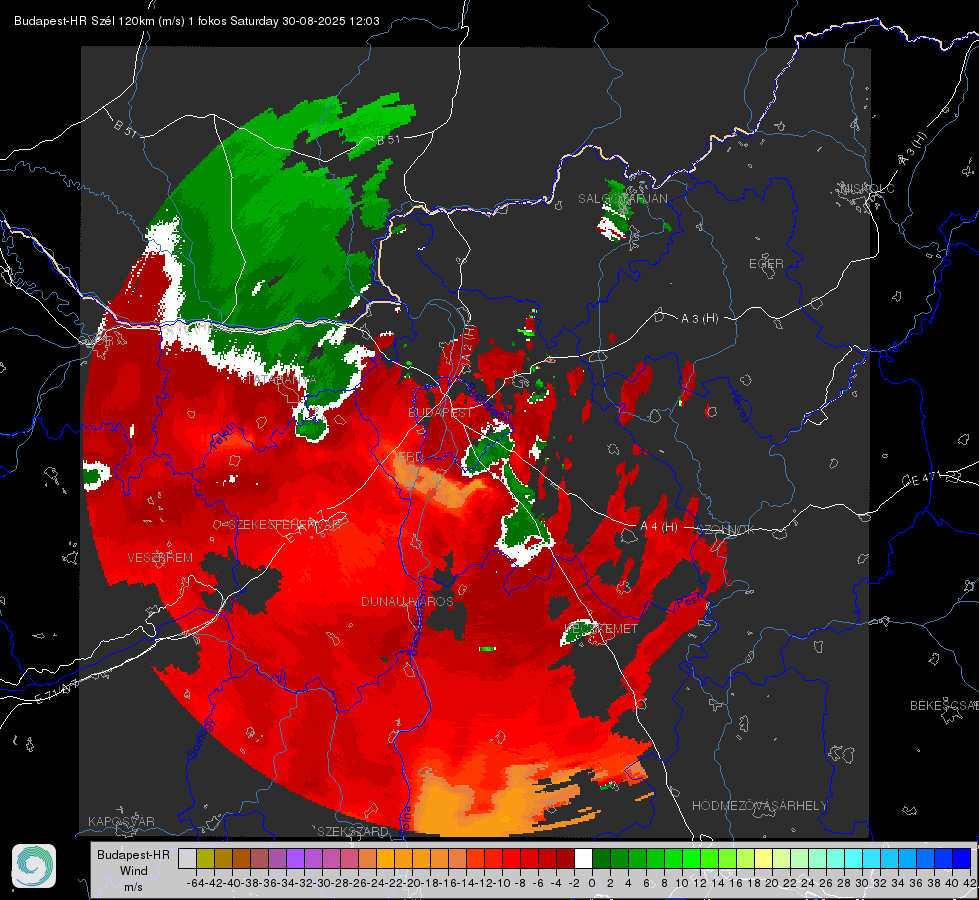Click the MISKOLC city label
The height and width of the screenshot is (900, 979).
point(867,188)
